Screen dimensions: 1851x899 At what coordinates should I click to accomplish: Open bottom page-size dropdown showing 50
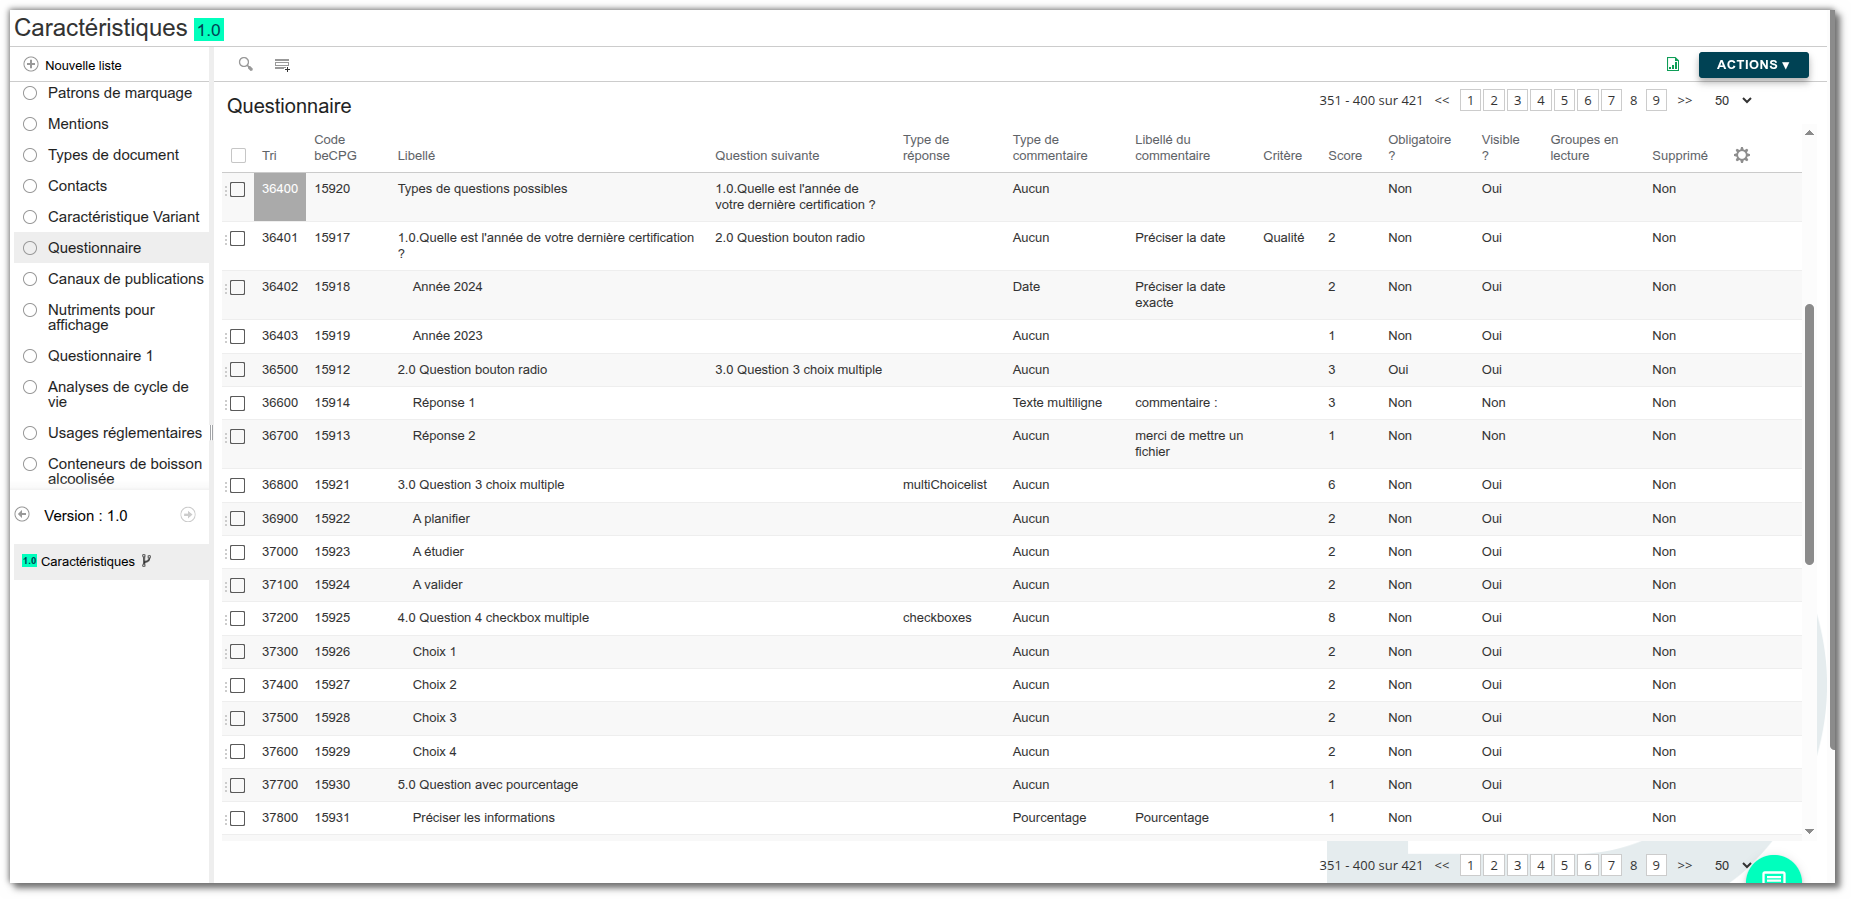pos(1733,865)
